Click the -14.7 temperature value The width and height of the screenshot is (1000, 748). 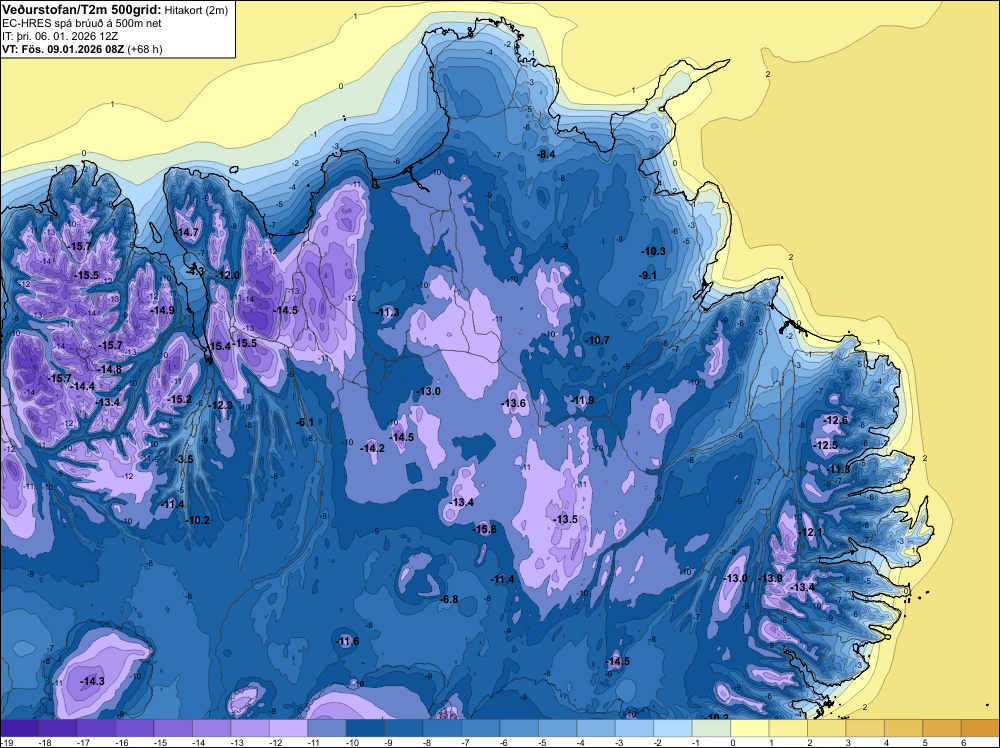[x=187, y=233]
